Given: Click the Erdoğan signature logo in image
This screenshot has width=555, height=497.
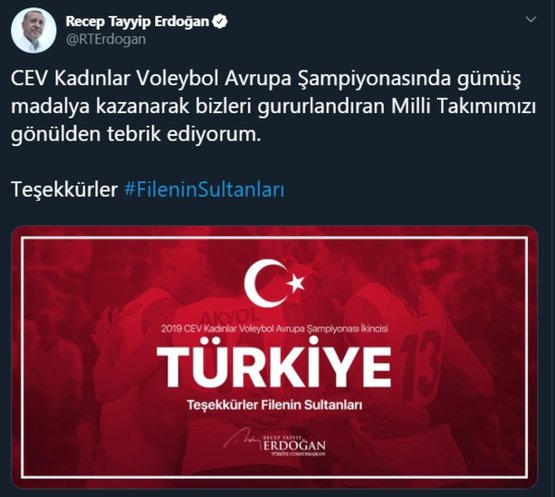Looking at the screenshot, I should pyautogui.click(x=275, y=442).
